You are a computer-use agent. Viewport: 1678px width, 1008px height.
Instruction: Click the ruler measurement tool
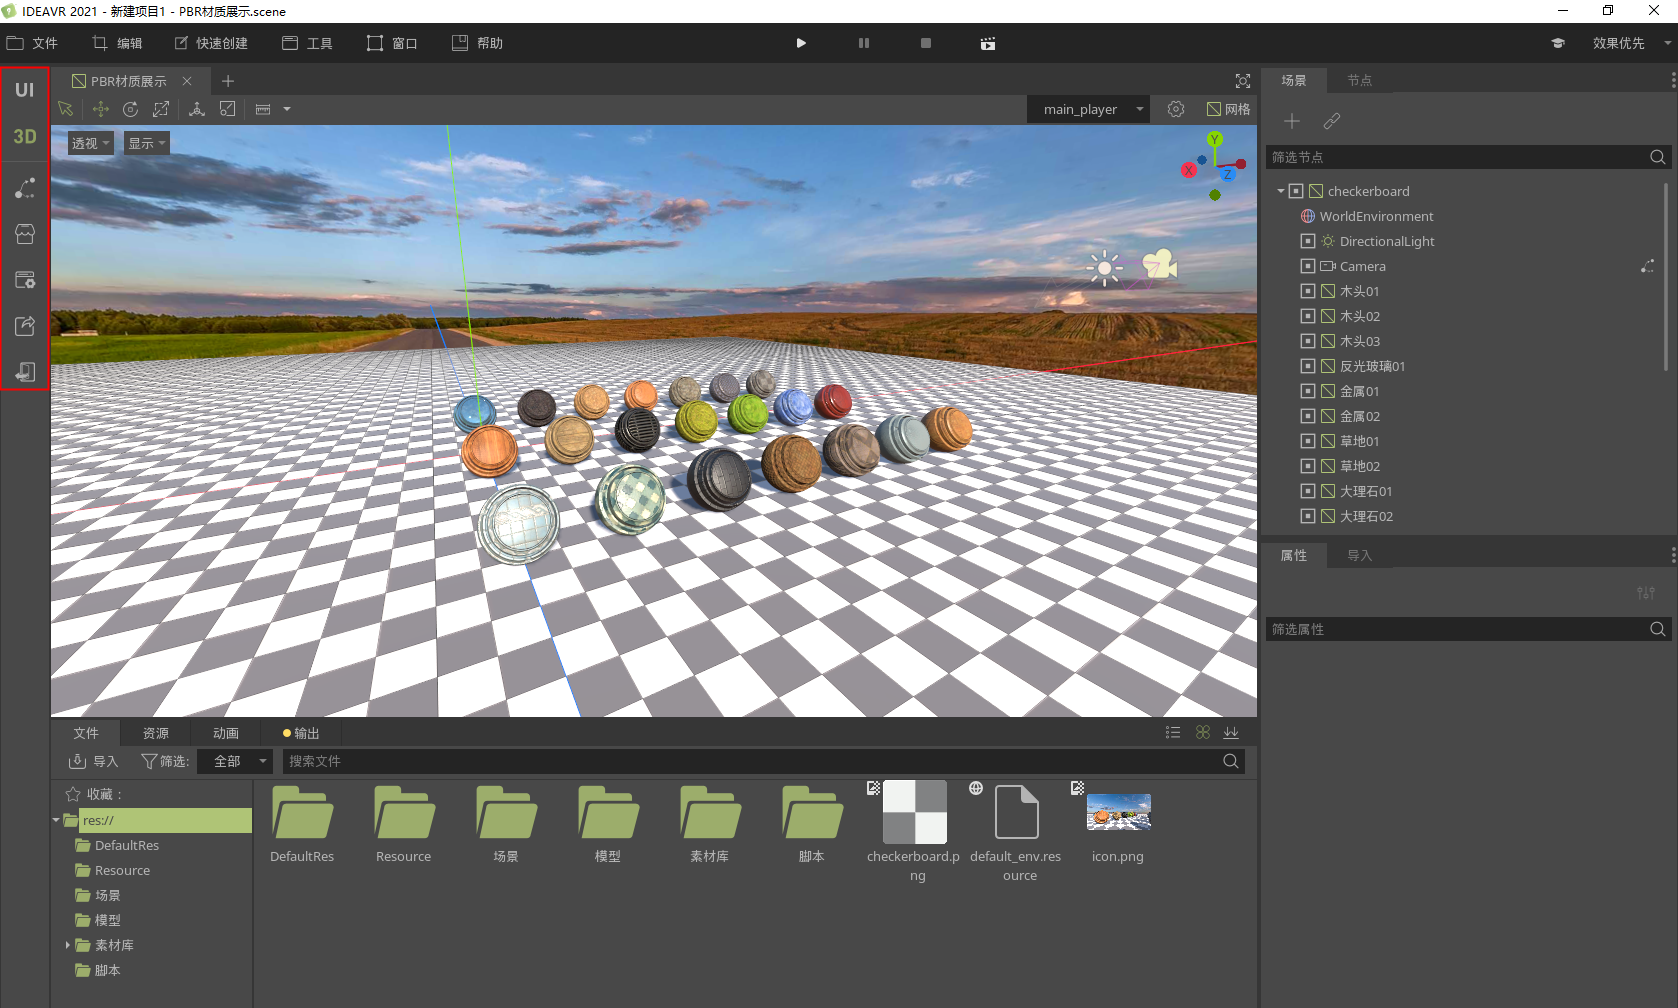click(x=263, y=109)
